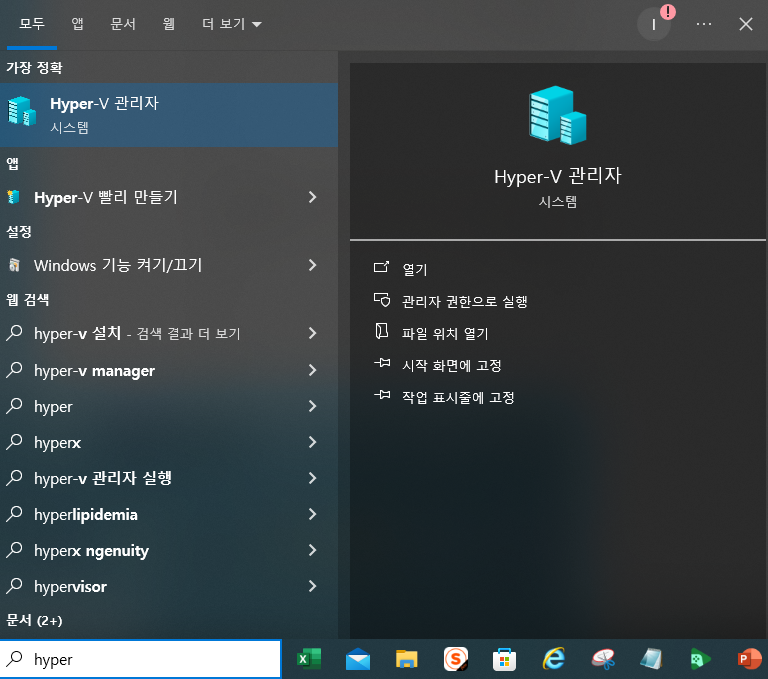Open Excel from the taskbar
Image resolution: width=768 pixels, height=679 pixels.
point(309,659)
